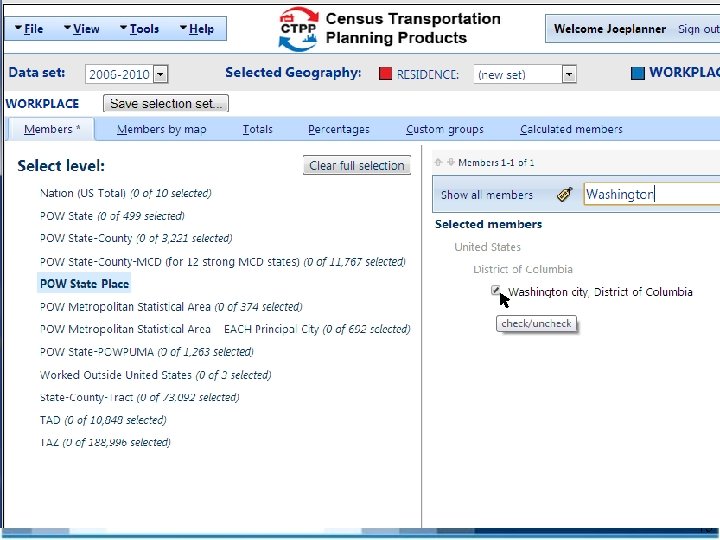720x540 pixels.
Task: Click the Save selection set button
Action: [166, 104]
